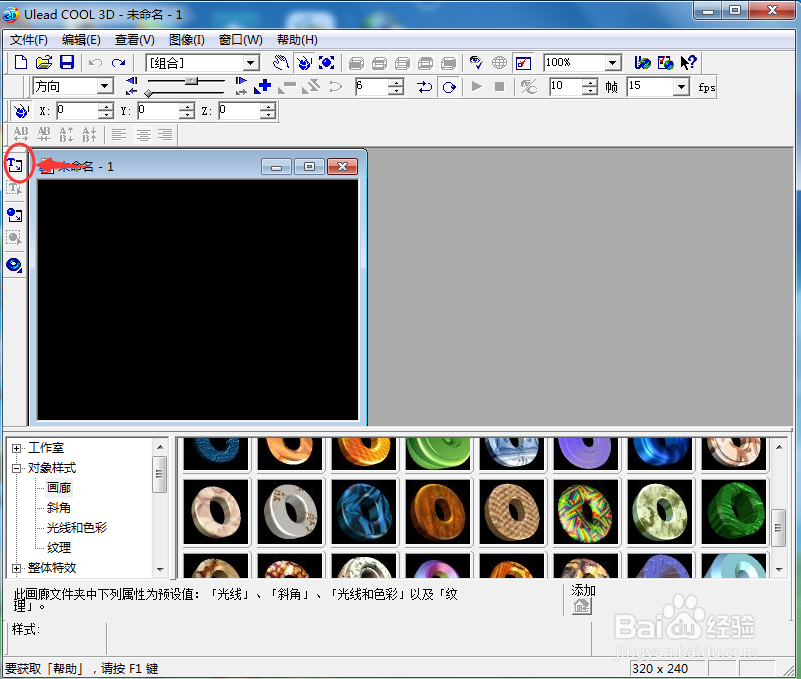Image resolution: width=801 pixels, height=679 pixels.
Task: Click the Y position input field
Action: pos(157,110)
